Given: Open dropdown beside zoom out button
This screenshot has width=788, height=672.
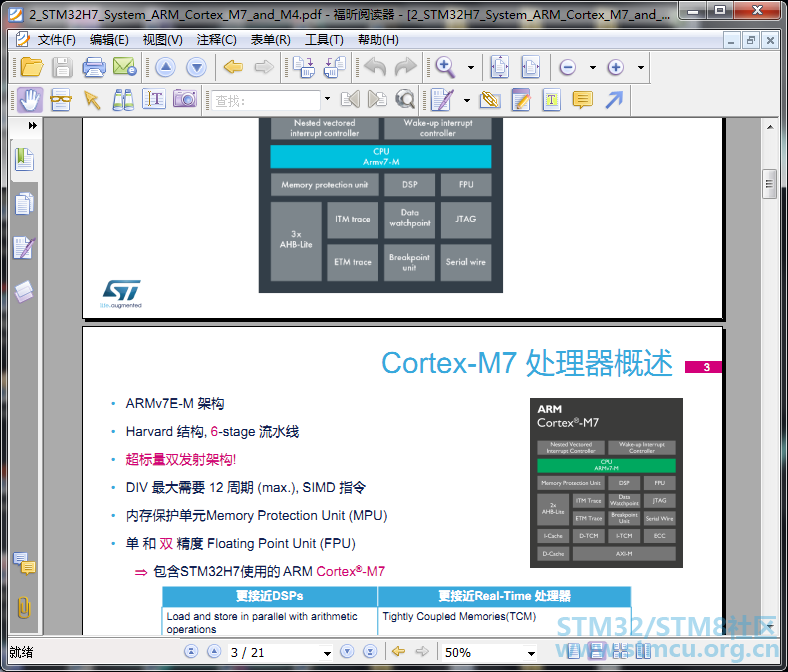Looking at the screenshot, I should pos(593,67).
